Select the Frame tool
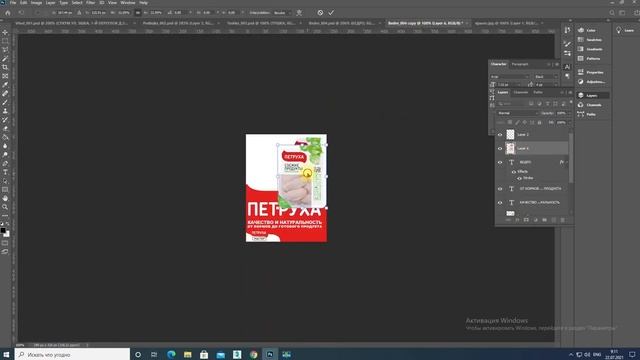Image resolution: width=640 pixels, height=360 pixels. pos(5,76)
